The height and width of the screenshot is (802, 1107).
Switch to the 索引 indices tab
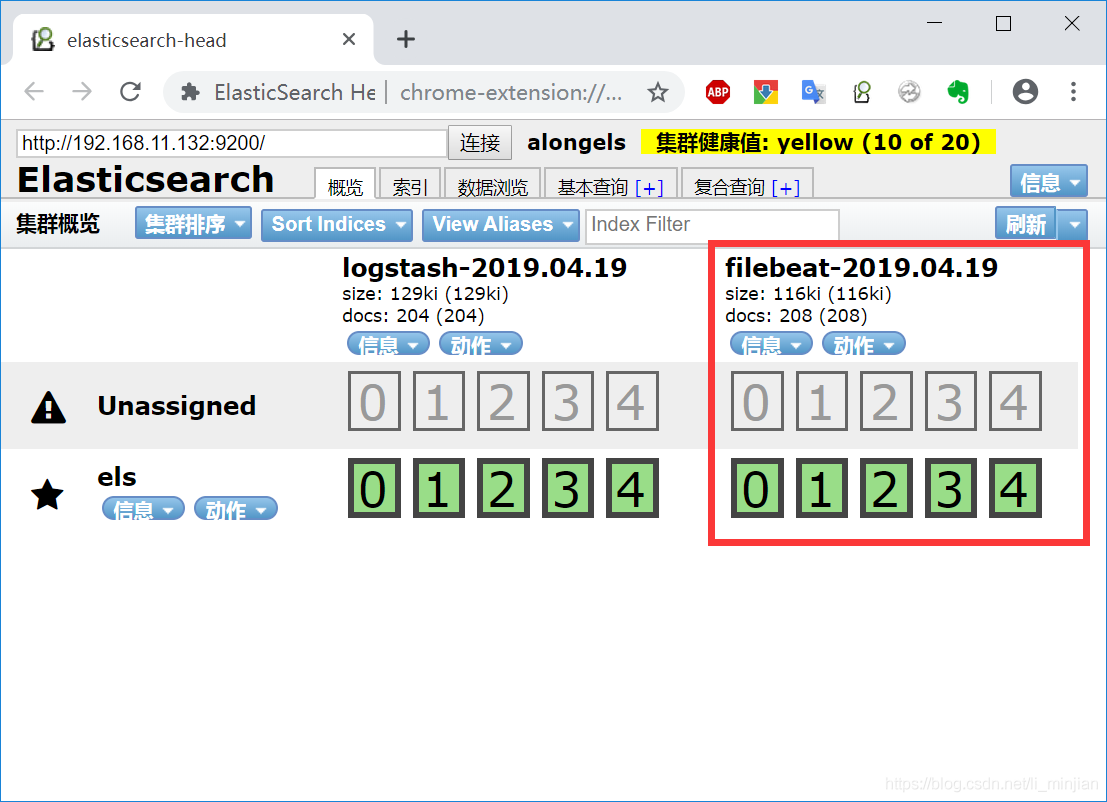410,185
